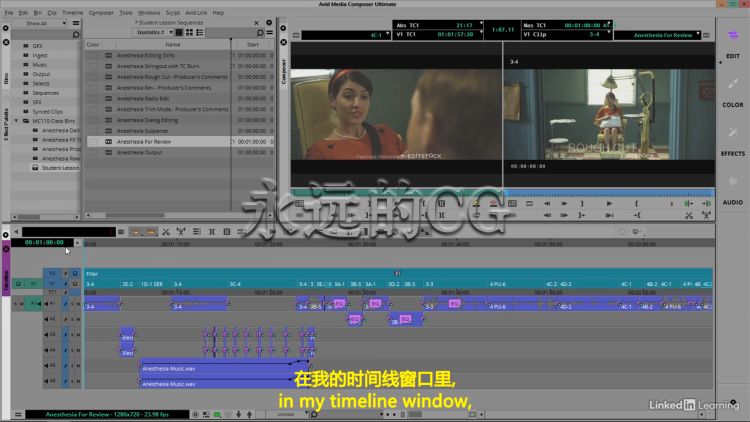Image resolution: width=750 pixels, height=422 pixels.
Task: Collapse the MC110 Class Bins folder
Action: [x=17, y=121]
